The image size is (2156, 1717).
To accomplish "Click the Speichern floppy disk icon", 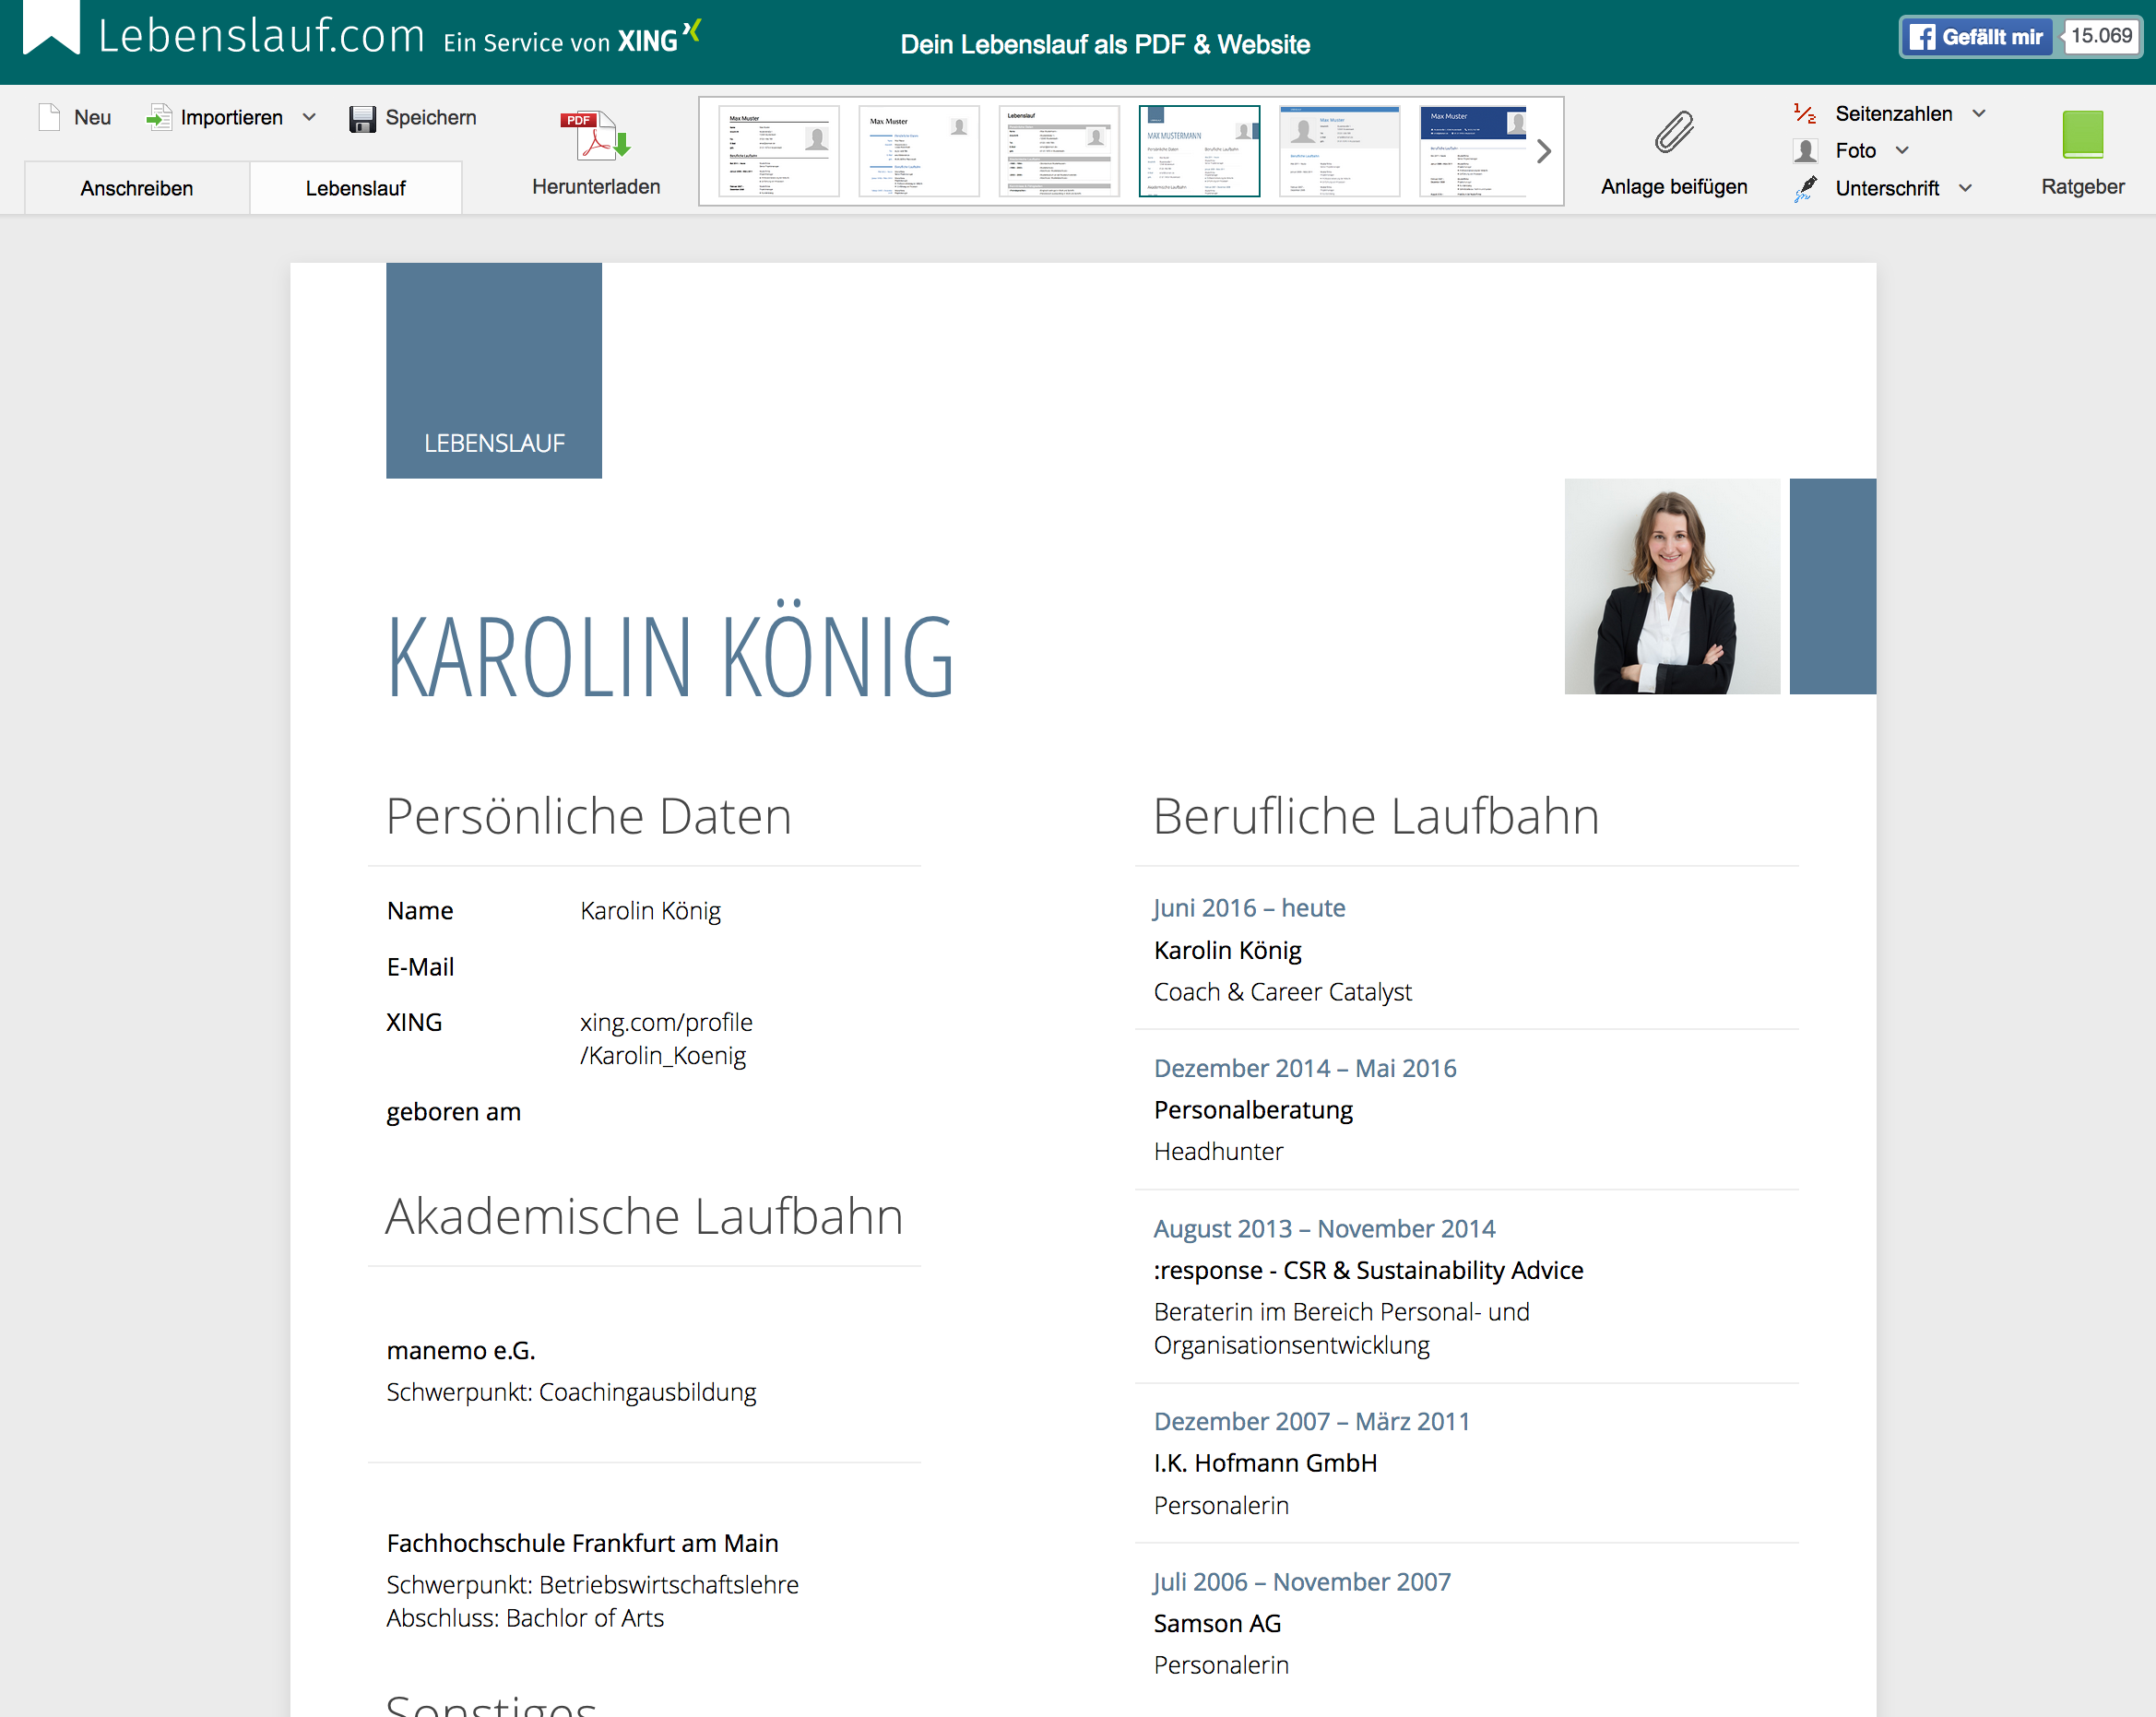I will pos(362,118).
